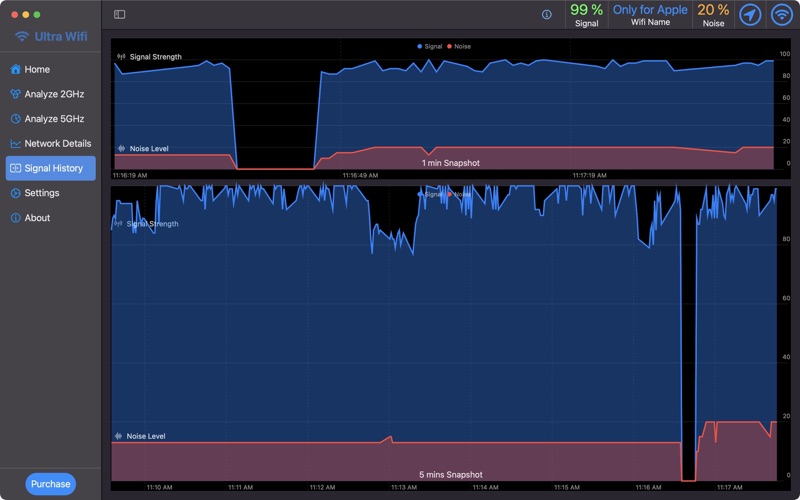Click the 5 mins Snapshot label

pos(451,475)
